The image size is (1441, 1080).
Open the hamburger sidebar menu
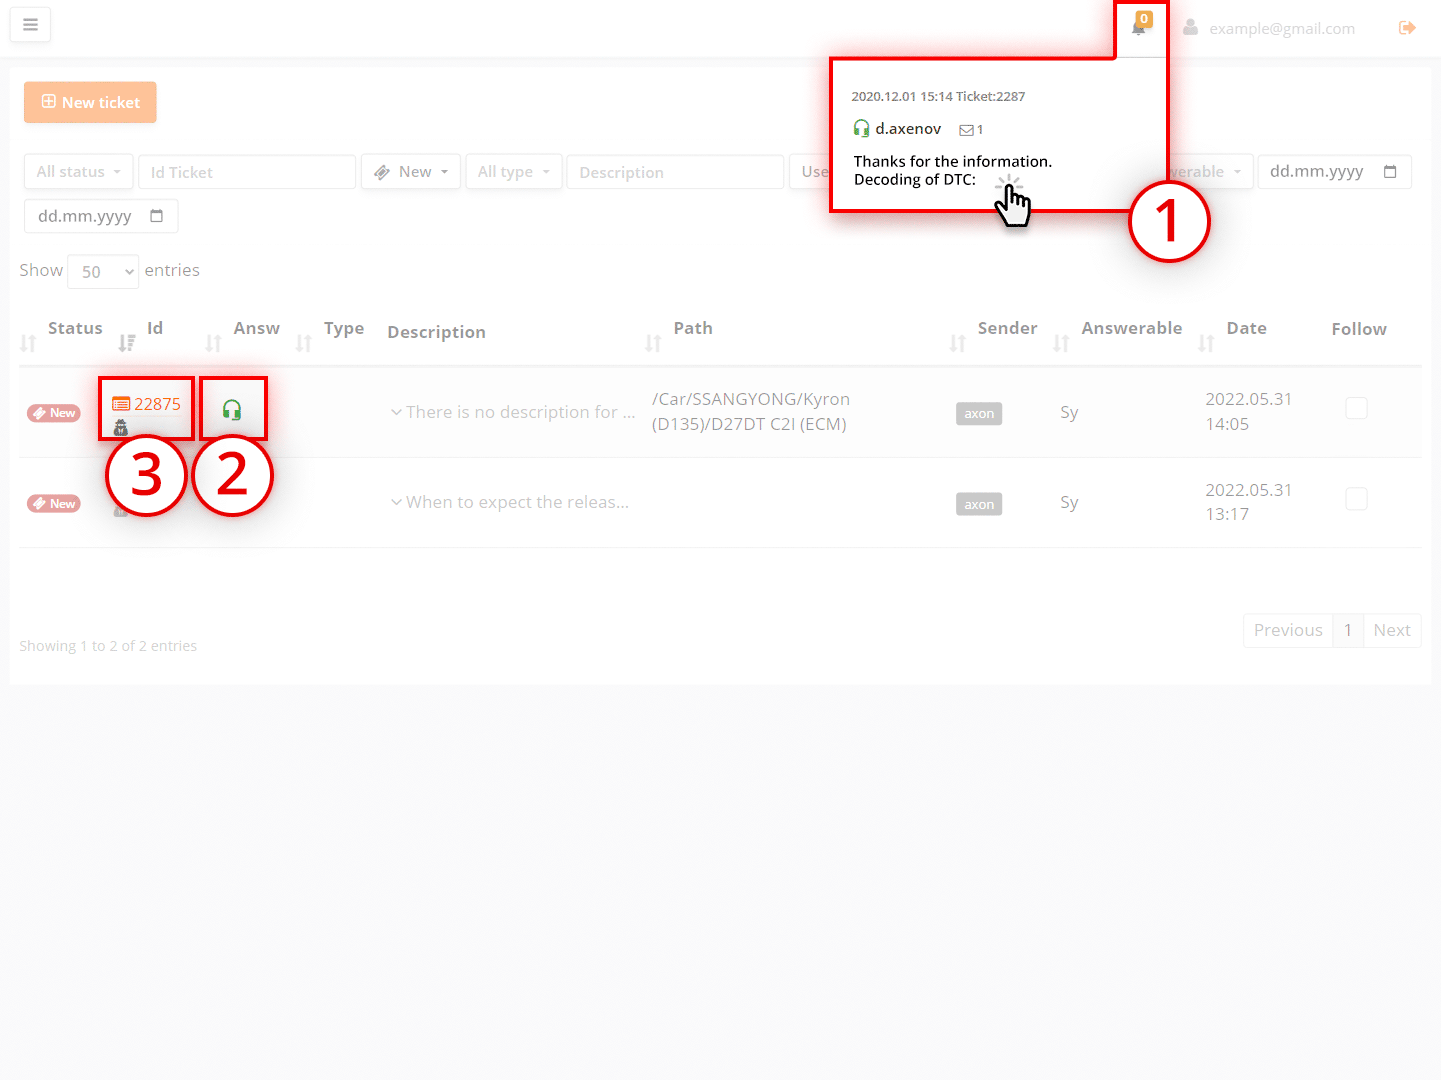(30, 25)
